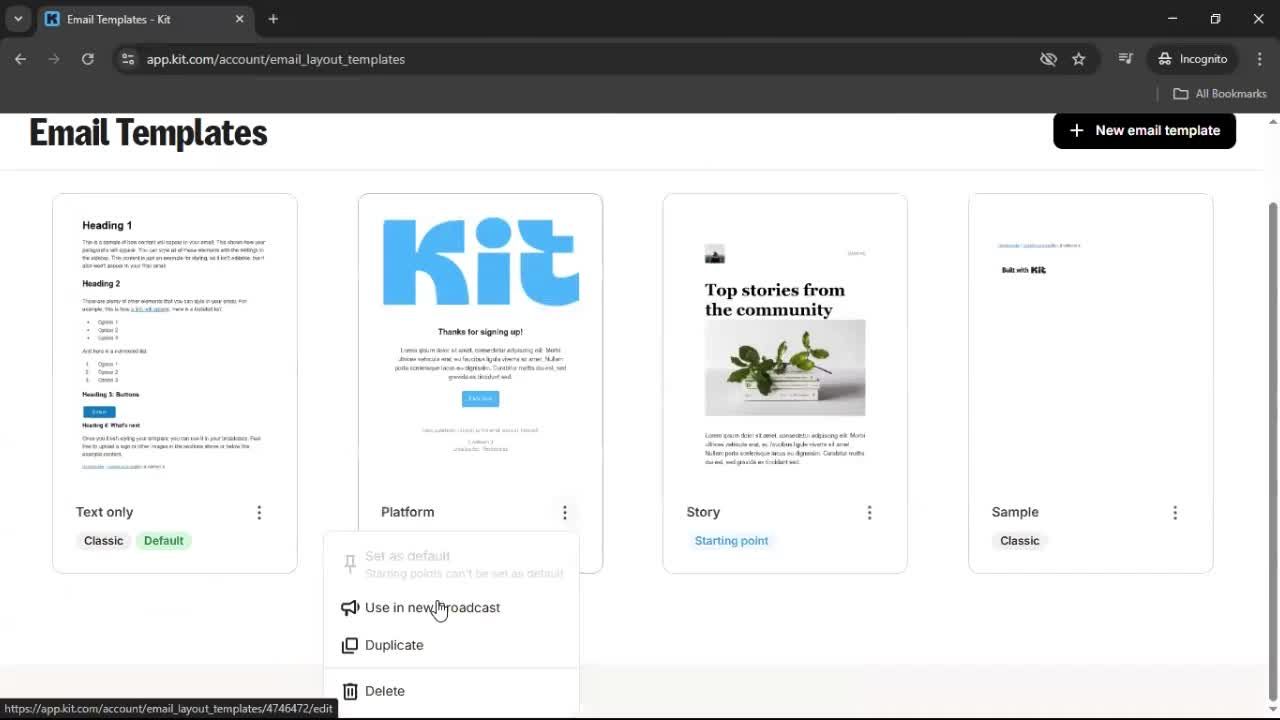Open options menu for Story template
Viewport: 1280px width, 720px height.
click(869, 512)
